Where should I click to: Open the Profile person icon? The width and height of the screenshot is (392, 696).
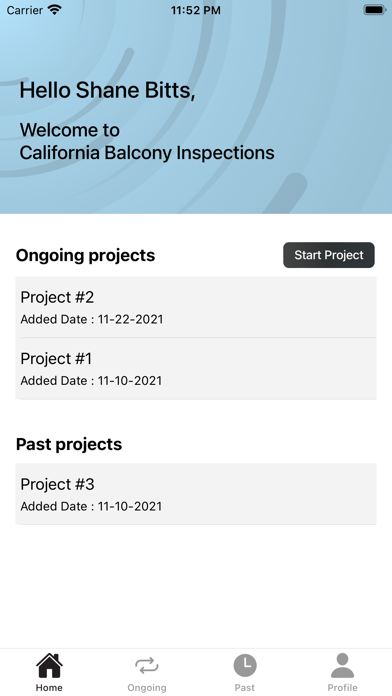[342, 665]
